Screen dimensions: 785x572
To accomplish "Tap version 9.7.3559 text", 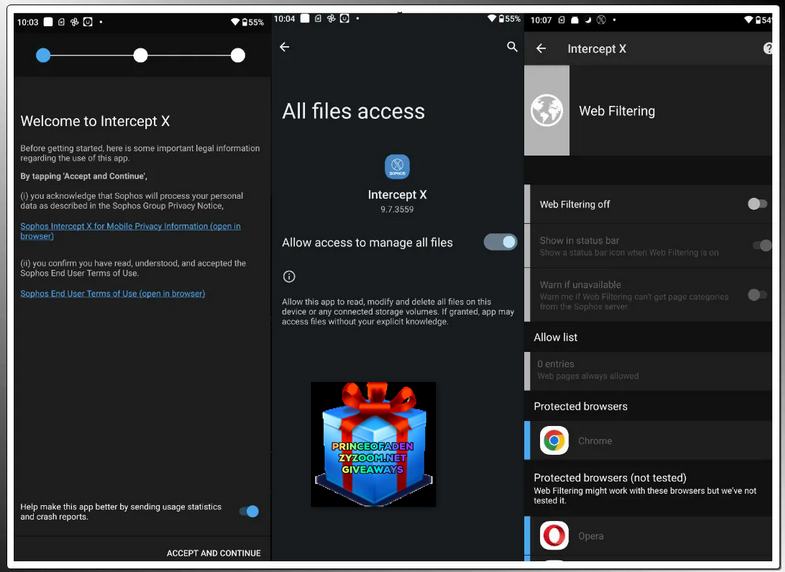I will point(397,209).
